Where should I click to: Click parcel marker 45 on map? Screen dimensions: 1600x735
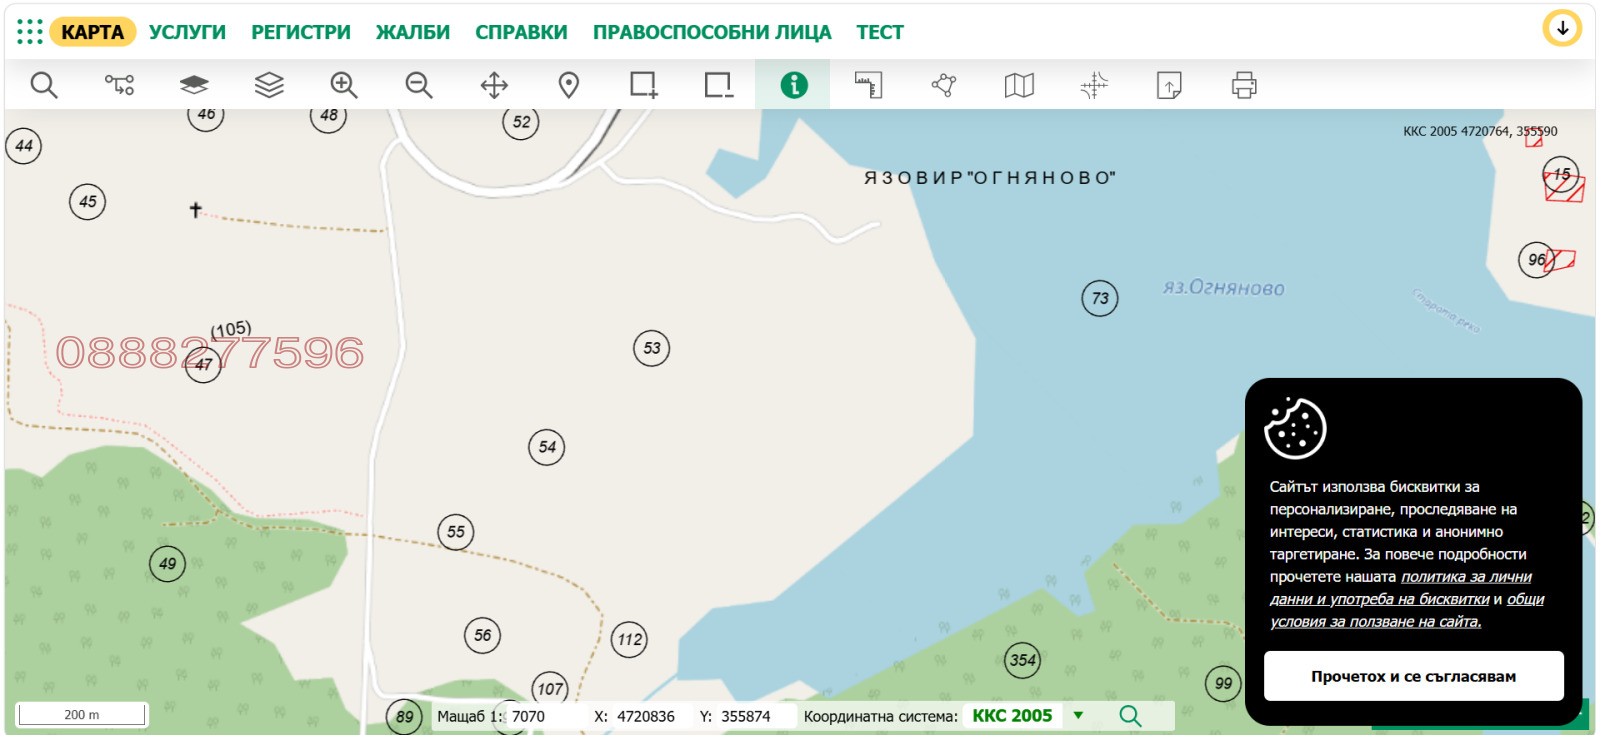[88, 202]
